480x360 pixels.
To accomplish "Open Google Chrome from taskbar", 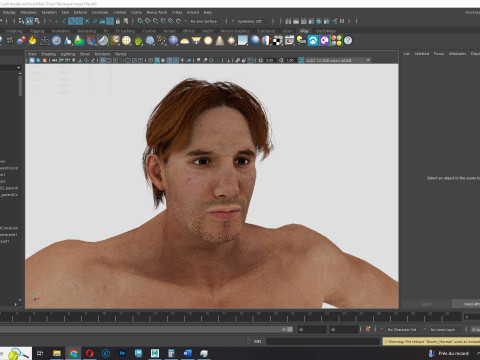I will click(x=73, y=353).
